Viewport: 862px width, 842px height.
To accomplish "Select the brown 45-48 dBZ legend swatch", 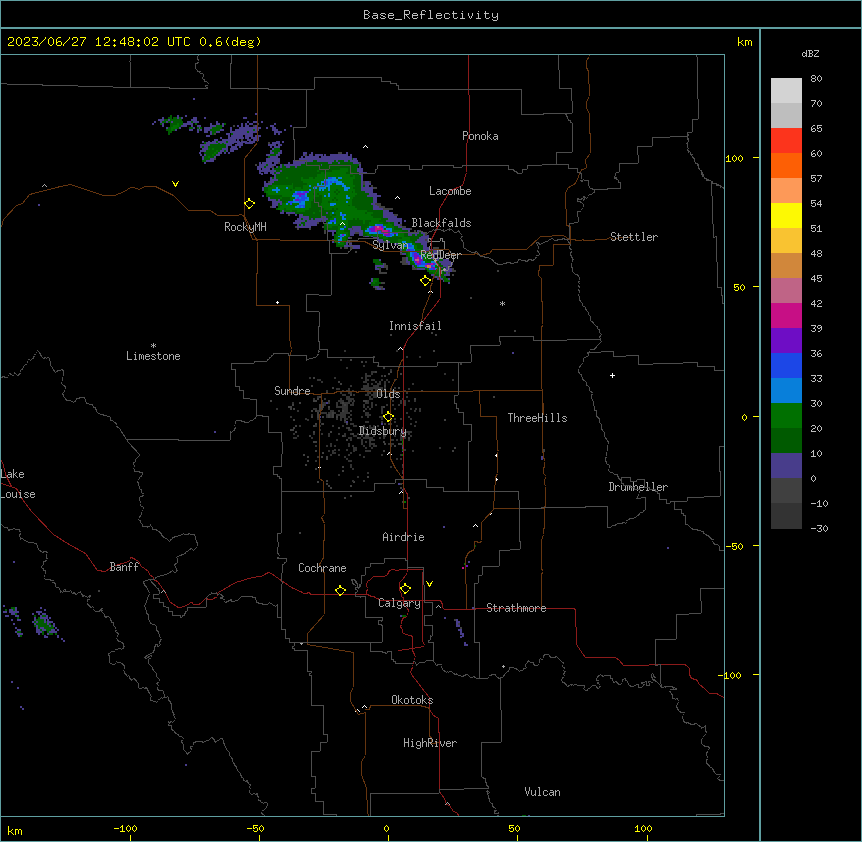I will [x=786, y=265].
